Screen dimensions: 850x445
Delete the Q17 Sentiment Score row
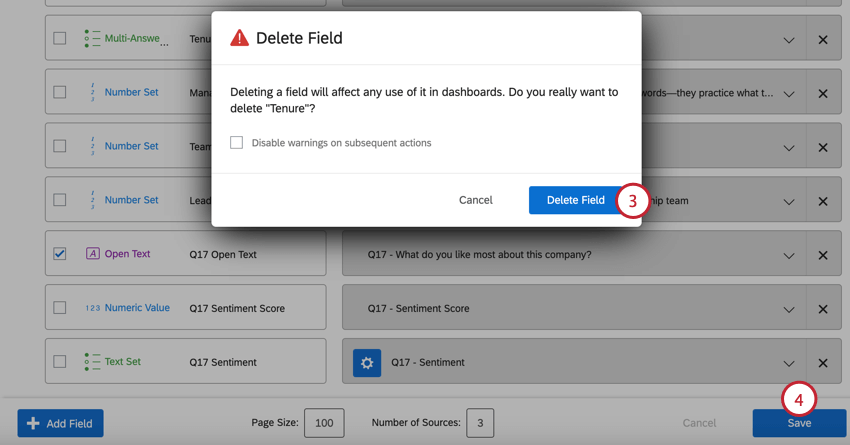click(x=823, y=309)
